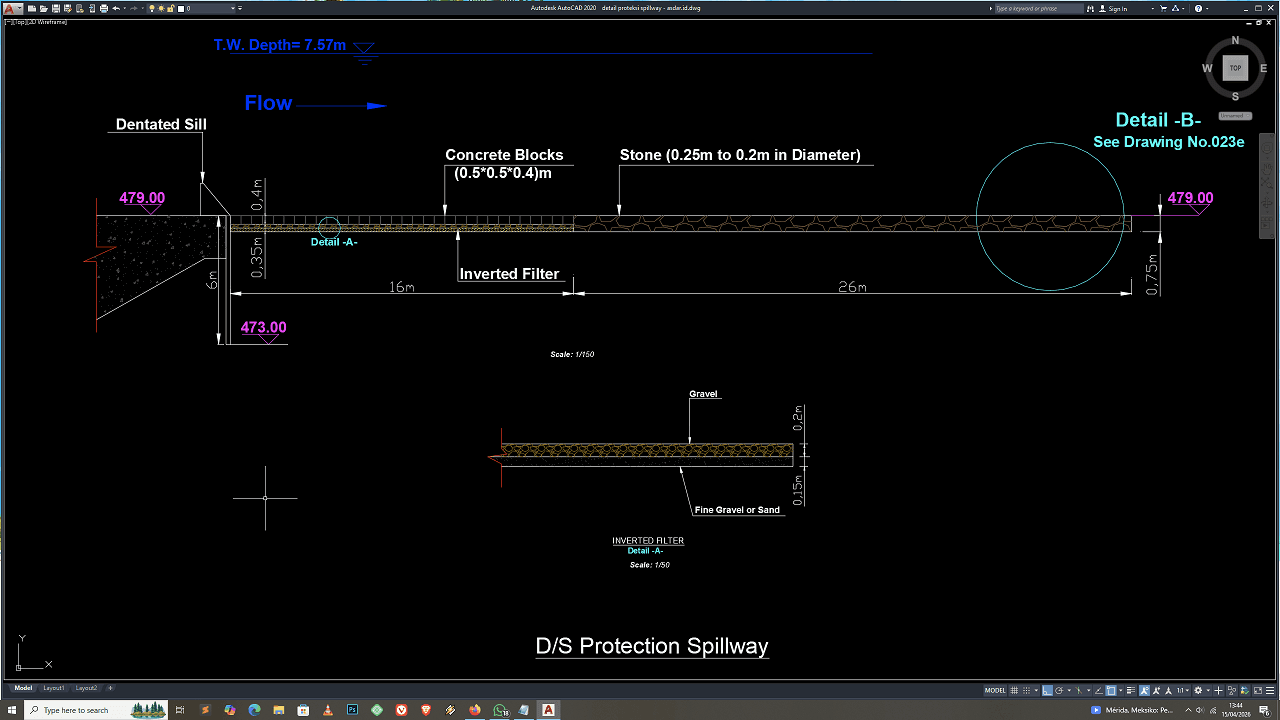Toggle Object Snap in status bar
The image size is (1280, 720).
click(1111, 690)
